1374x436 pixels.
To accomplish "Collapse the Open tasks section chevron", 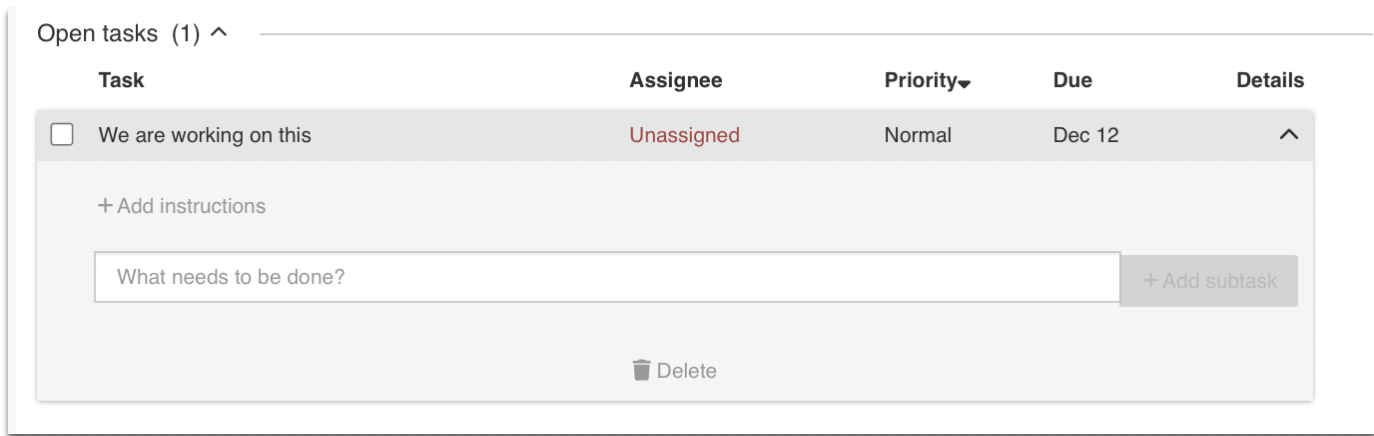I will [220, 32].
